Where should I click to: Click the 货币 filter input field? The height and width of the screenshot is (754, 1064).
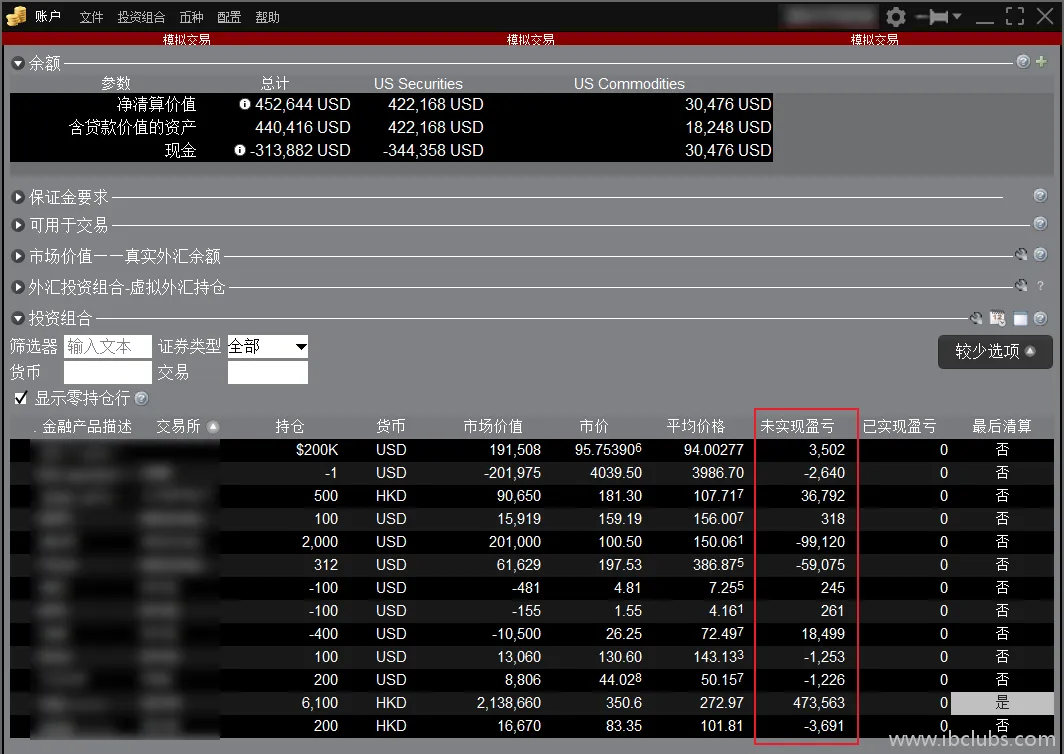pyautogui.click(x=107, y=372)
